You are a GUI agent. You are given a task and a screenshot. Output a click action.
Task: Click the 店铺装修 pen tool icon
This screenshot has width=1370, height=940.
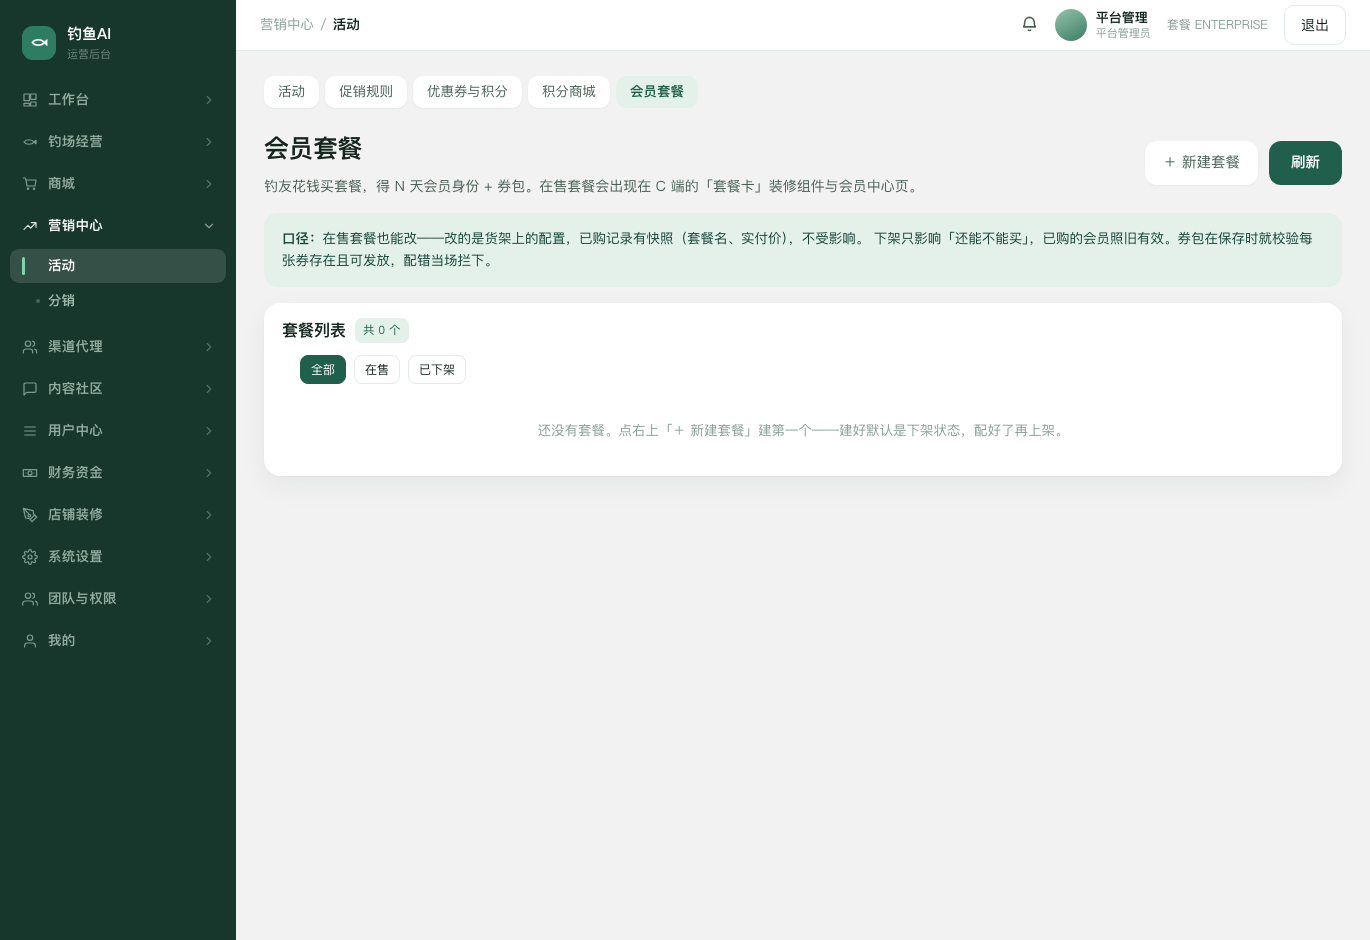coord(30,515)
